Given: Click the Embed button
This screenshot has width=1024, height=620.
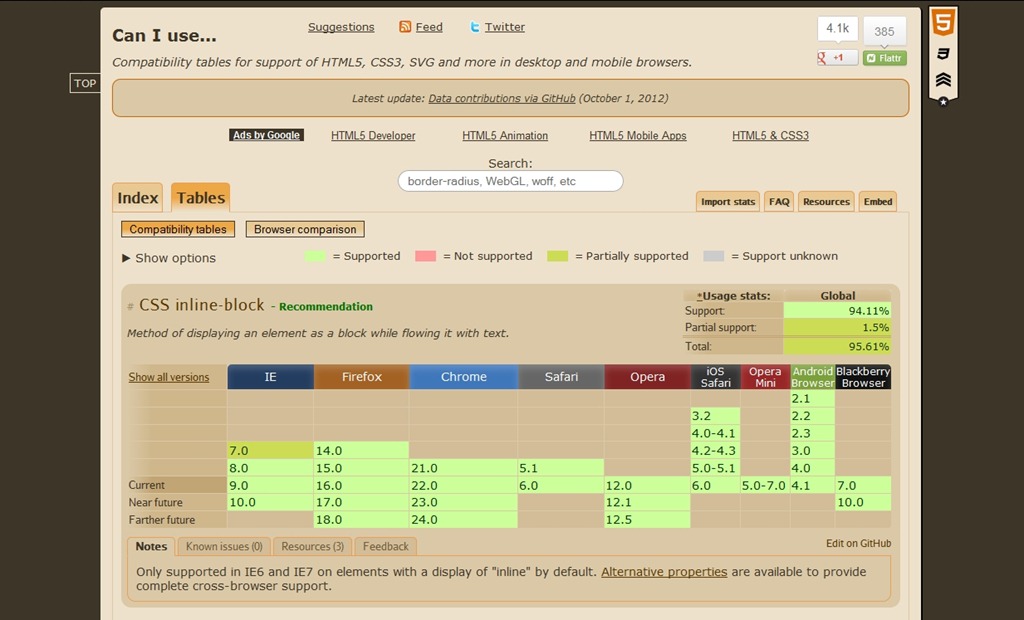Looking at the screenshot, I should tap(878, 202).
